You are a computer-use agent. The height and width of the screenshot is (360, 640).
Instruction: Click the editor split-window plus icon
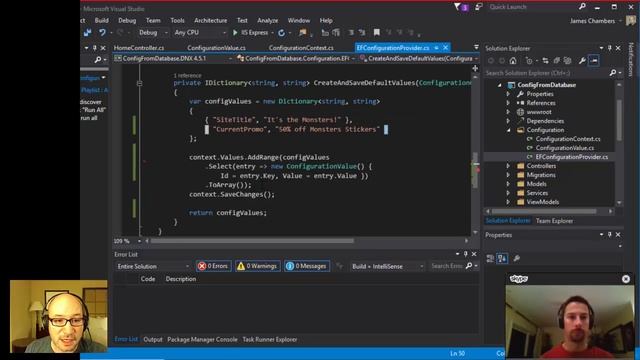point(475,68)
